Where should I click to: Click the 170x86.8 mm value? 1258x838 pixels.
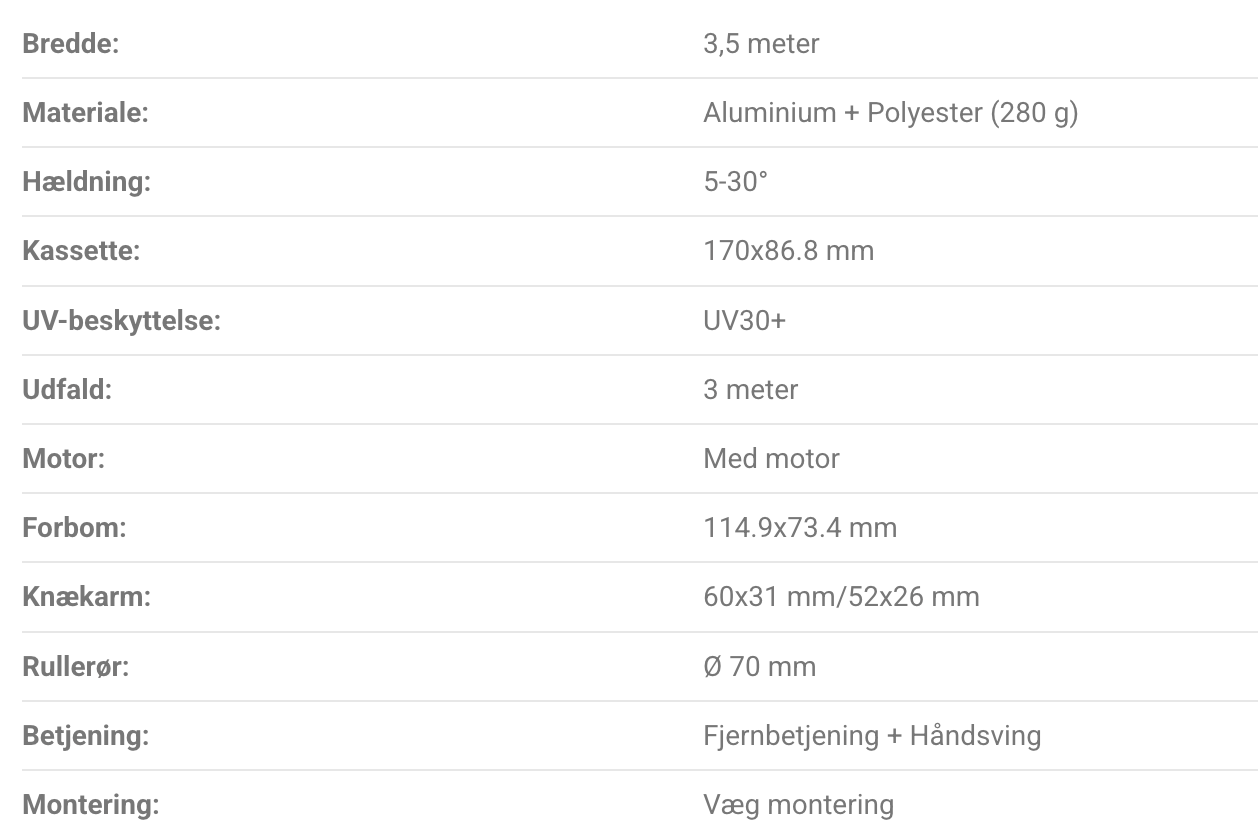(x=788, y=251)
